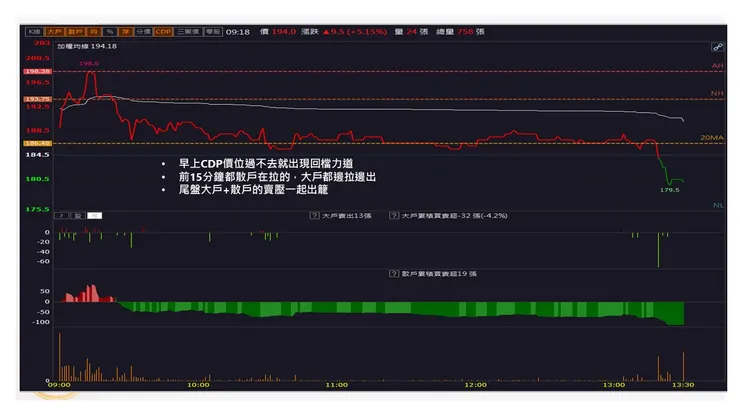Click the link icon at chart corner
This screenshot has height=416, width=740.
coord(717,47)
